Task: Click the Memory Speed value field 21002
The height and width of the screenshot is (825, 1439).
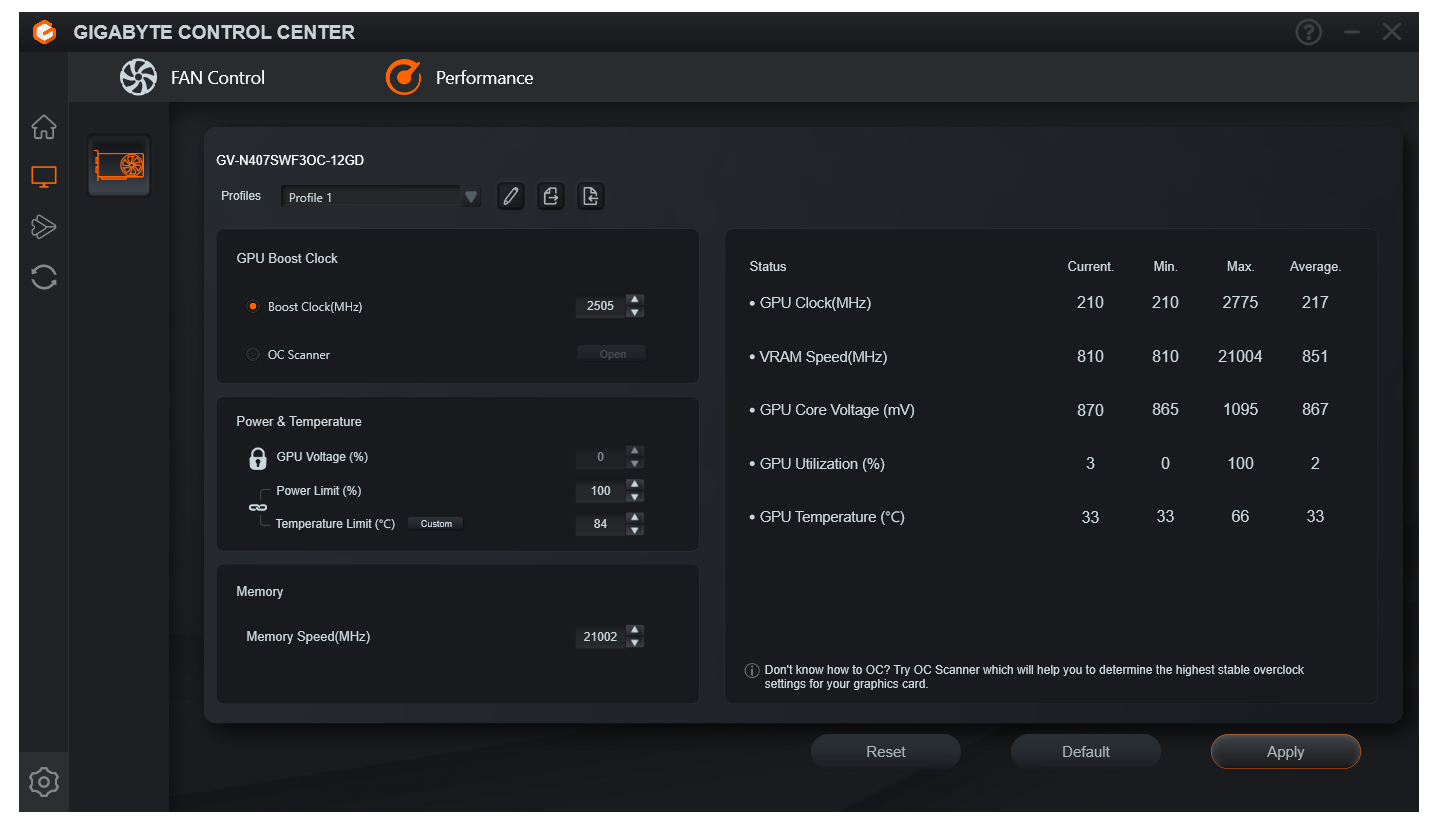Action: pos(600,637)
